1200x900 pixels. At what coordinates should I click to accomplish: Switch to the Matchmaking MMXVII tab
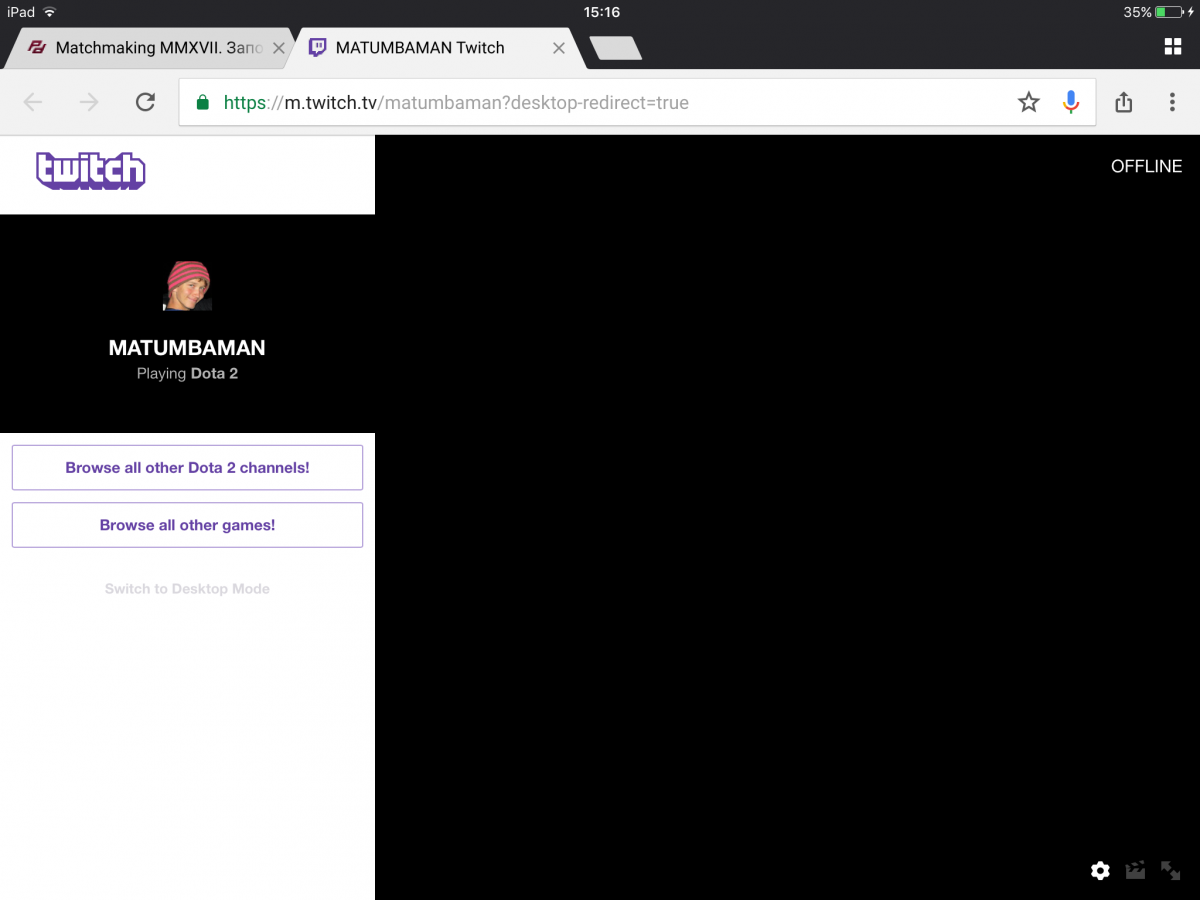[x=150, y=48]
